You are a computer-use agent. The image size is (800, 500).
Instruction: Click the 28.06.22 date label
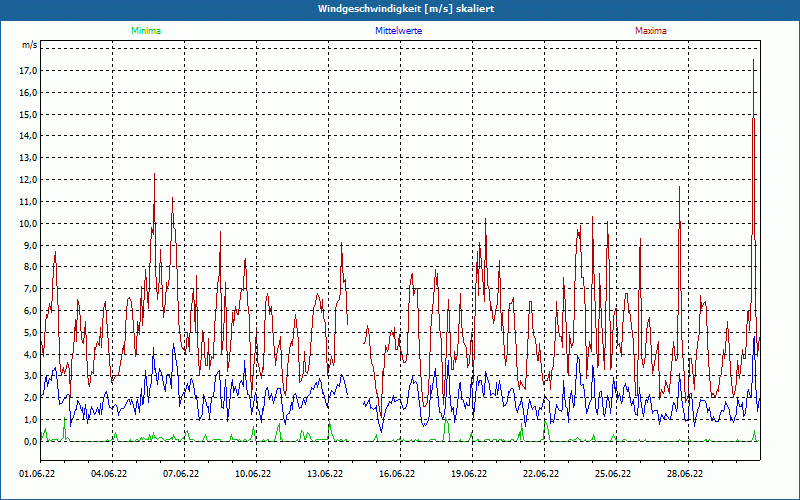click(x=685, y=474)
